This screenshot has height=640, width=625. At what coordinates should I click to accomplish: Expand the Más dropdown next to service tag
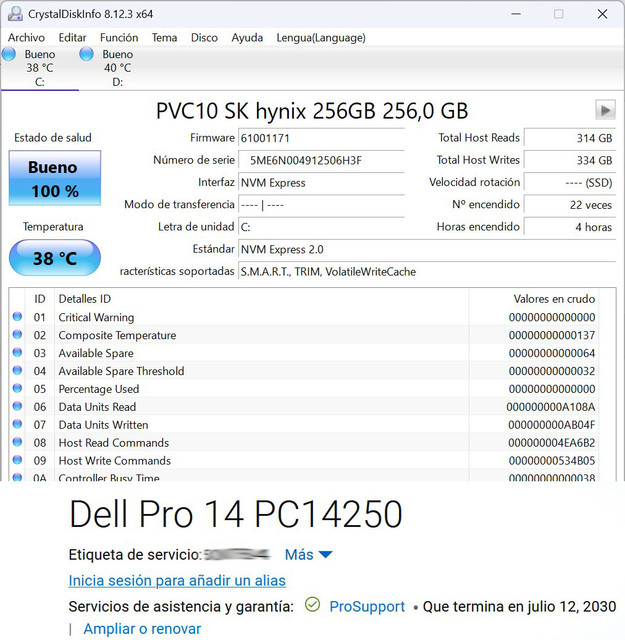pos(308,554)
